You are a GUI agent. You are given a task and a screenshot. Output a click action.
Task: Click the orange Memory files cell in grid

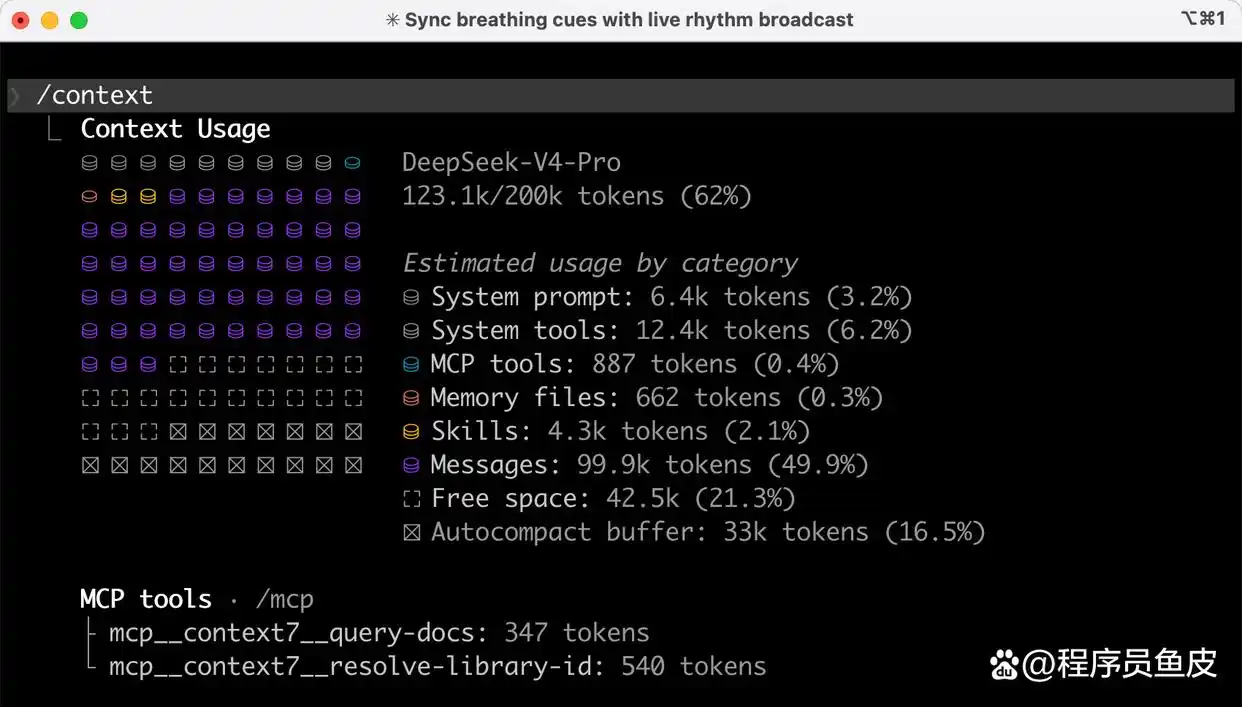[x=90, y=197]
